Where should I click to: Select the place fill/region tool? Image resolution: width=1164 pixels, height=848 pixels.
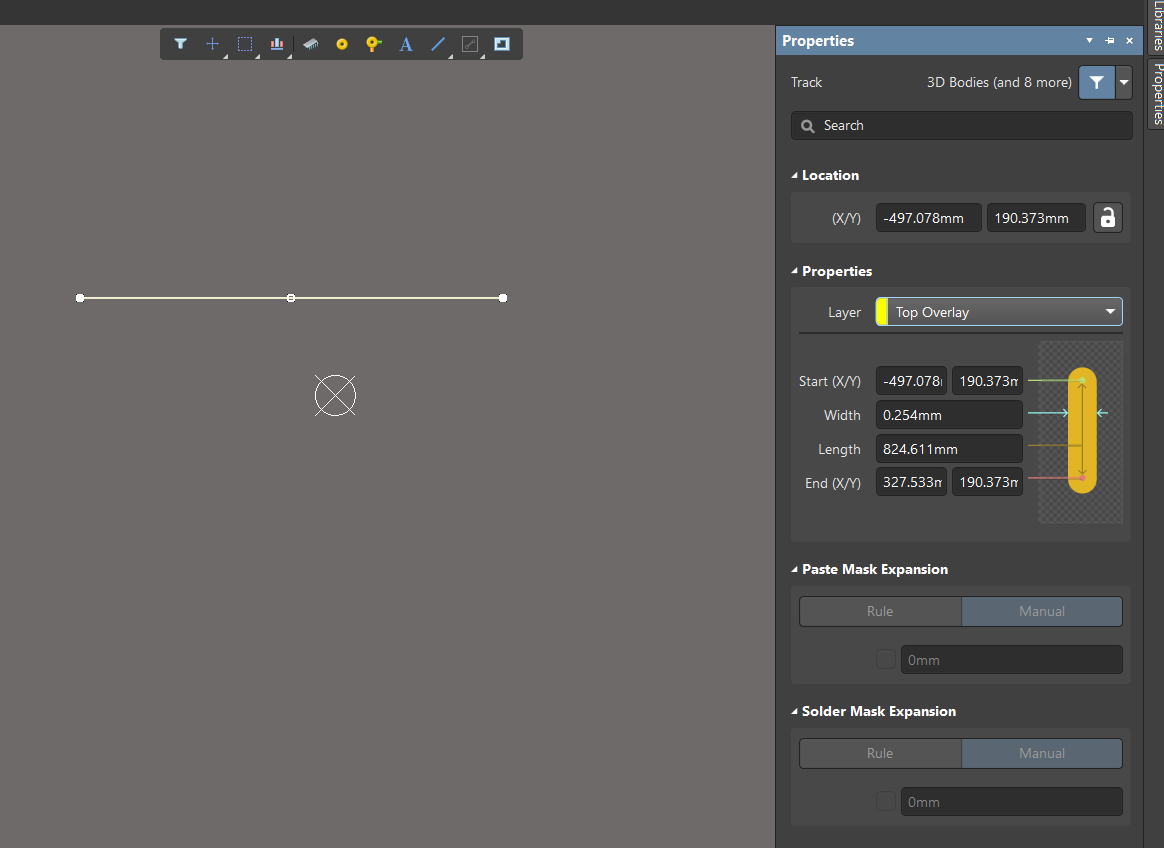tap(503, 44)
